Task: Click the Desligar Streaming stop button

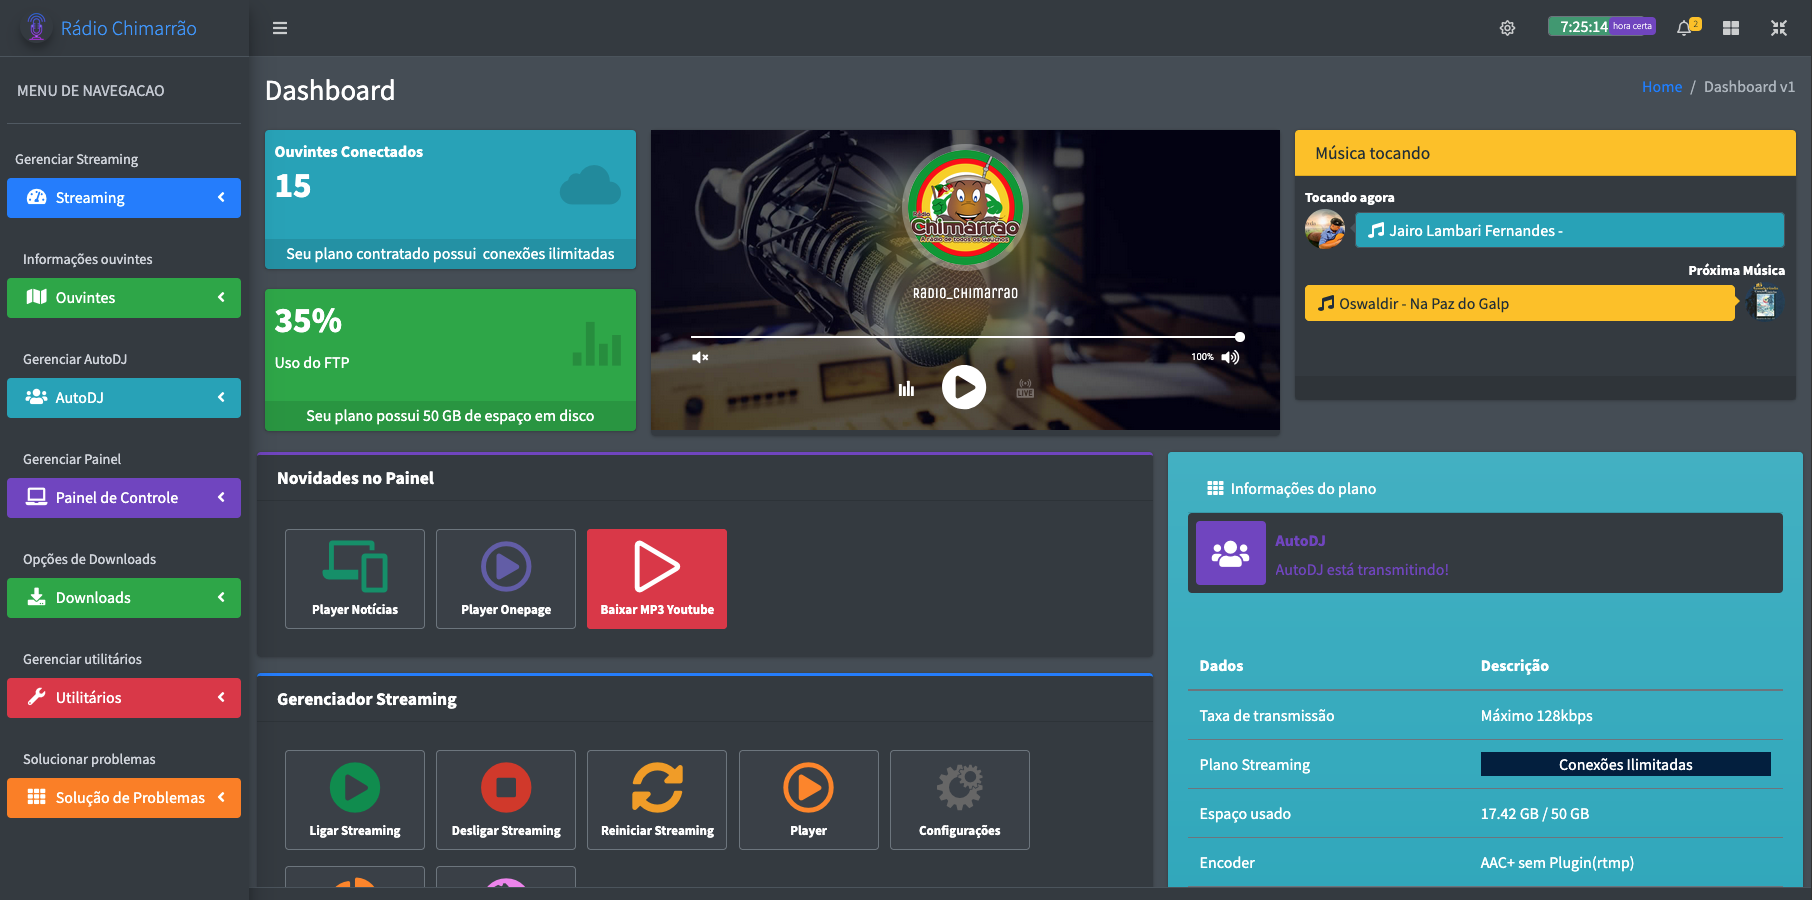Action: tap(506, 800)
